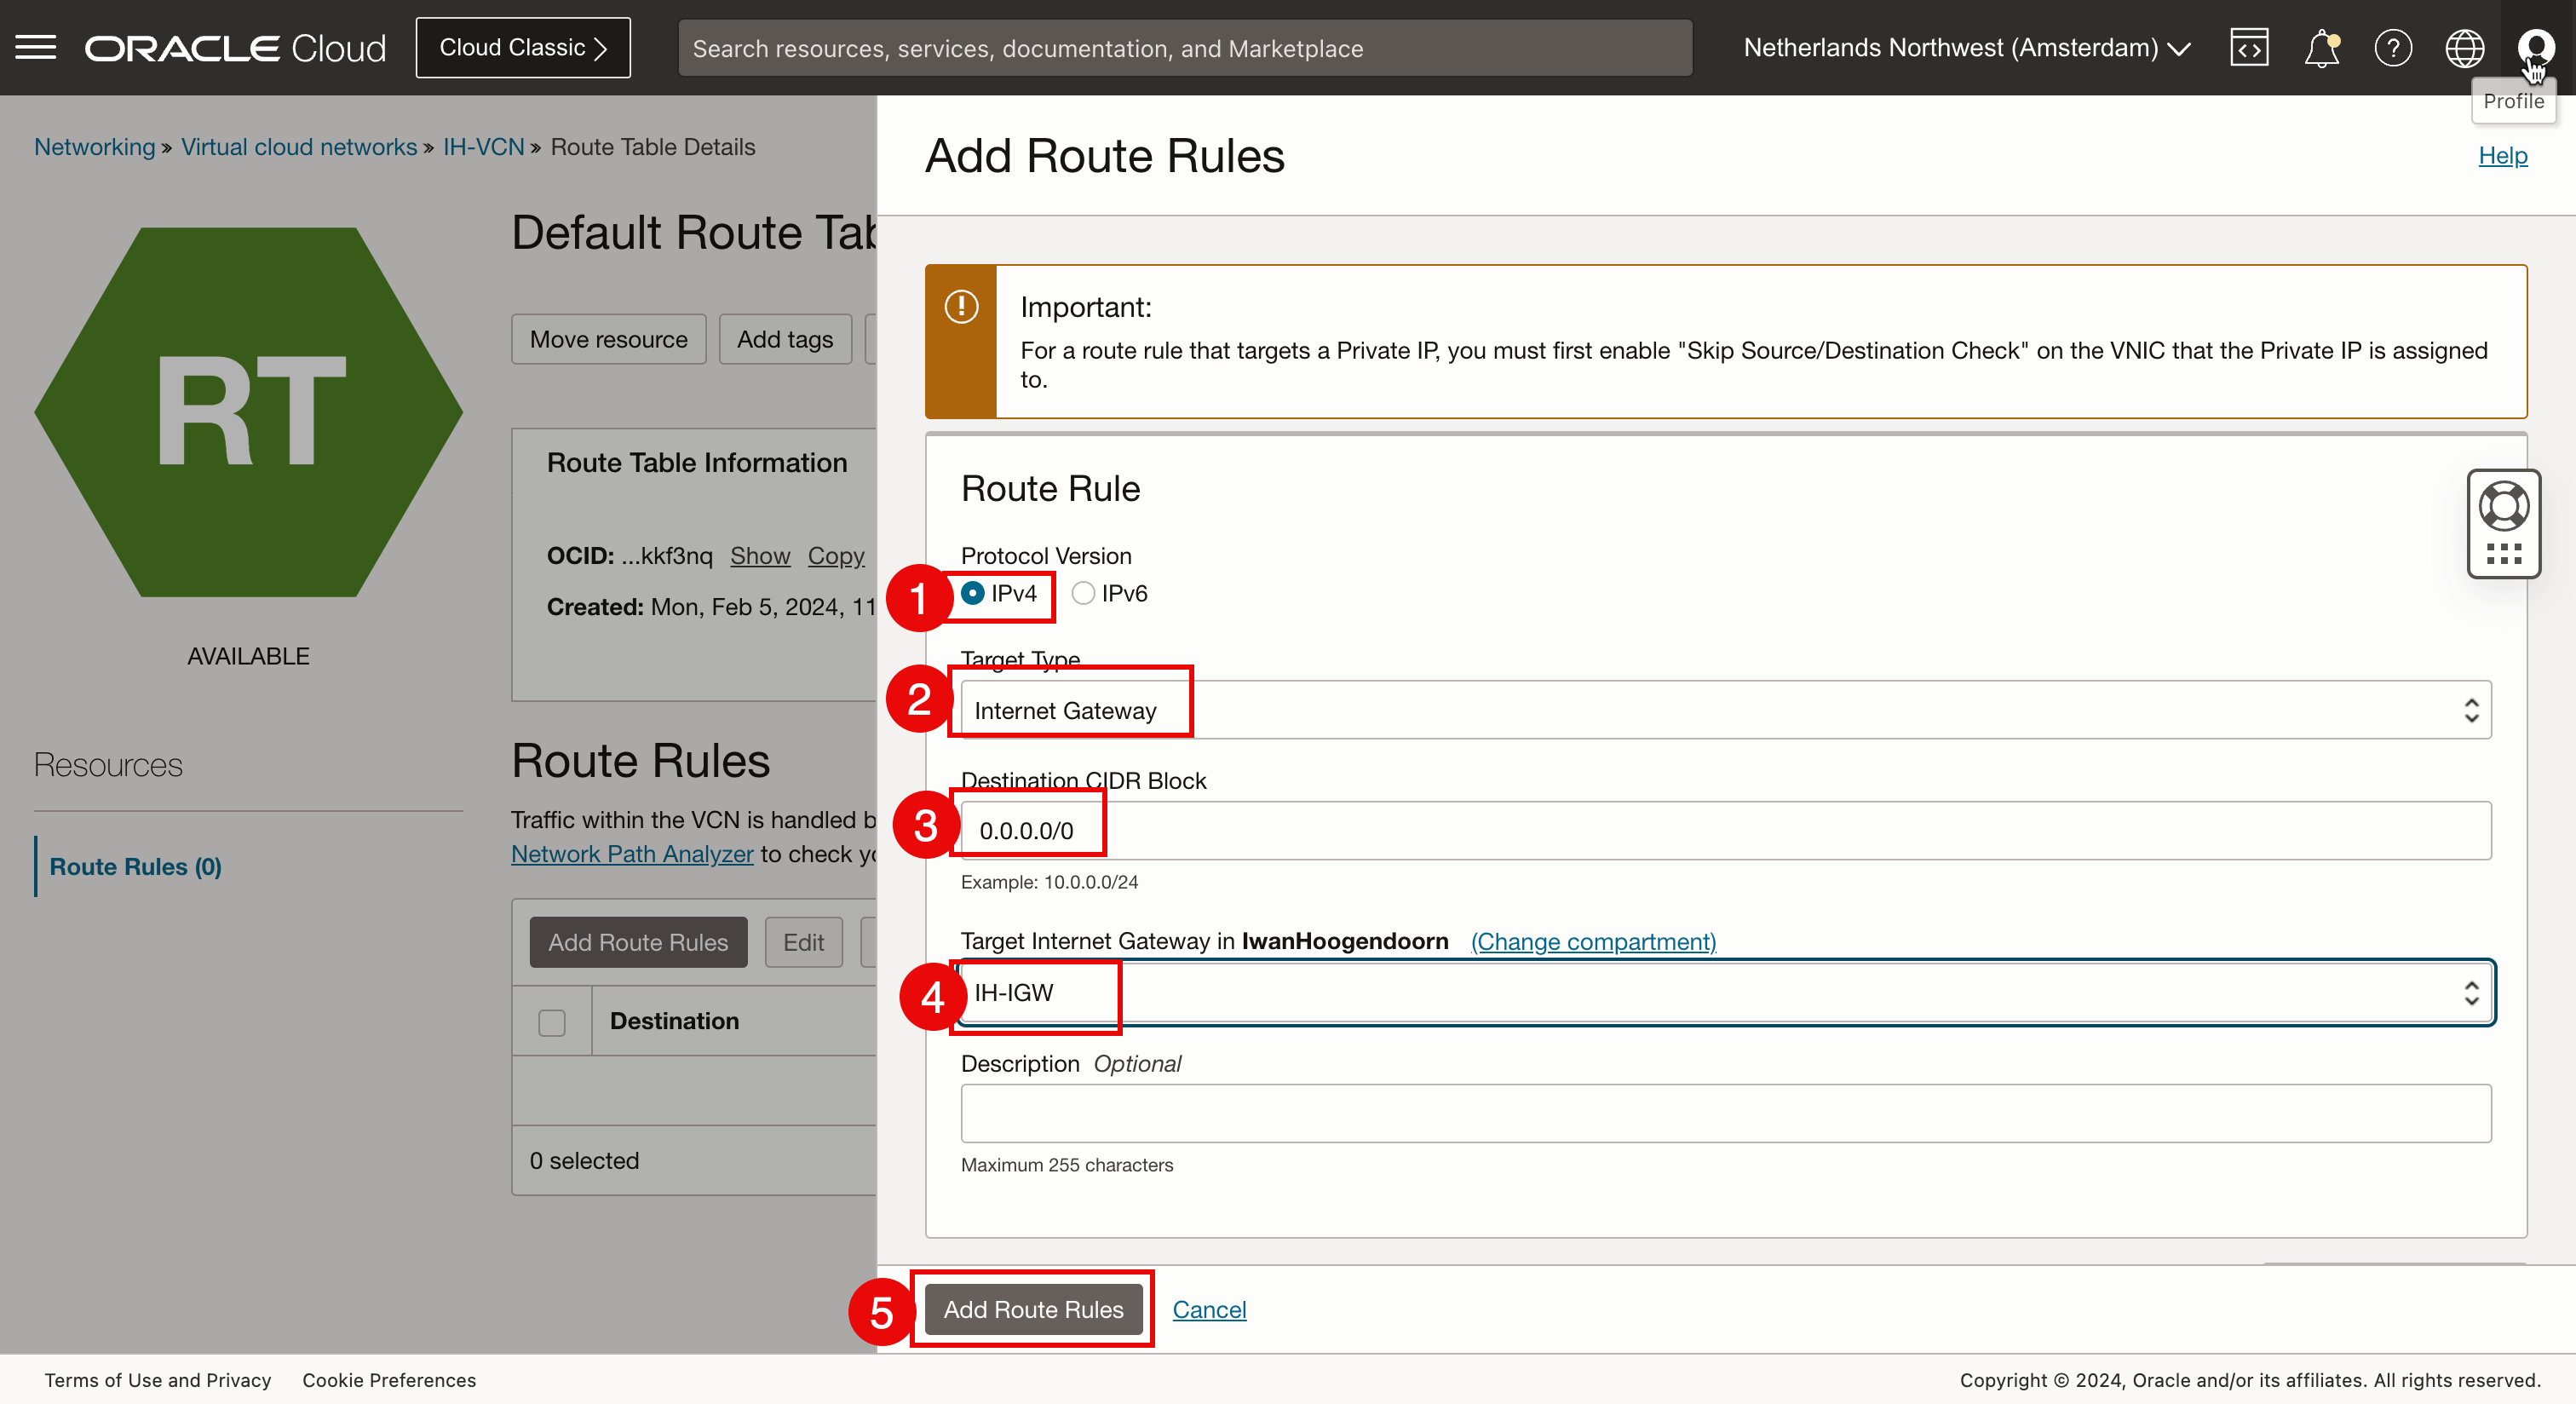Go to Virtual cloud networks breadcrumb
The image size is (2576, 1404).
[x=298, y=147]
